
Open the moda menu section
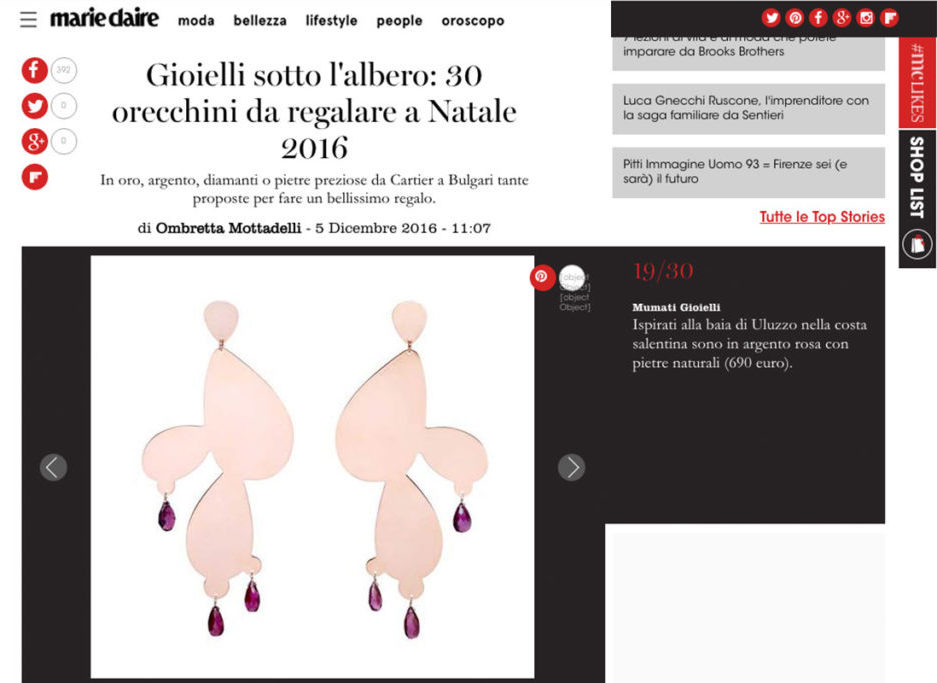[x=196, y=21]
